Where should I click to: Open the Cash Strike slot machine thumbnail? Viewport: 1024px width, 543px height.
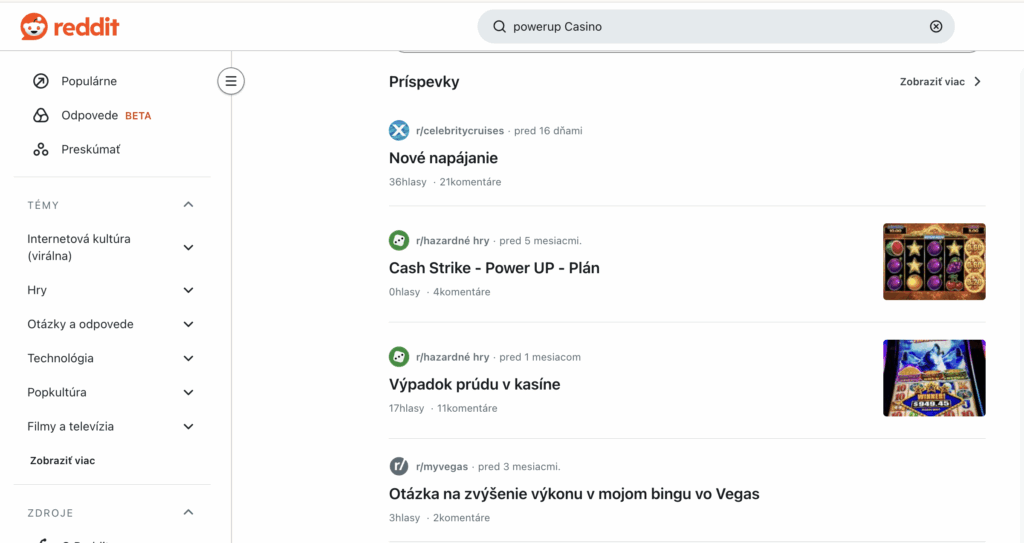tap(934, 262)
